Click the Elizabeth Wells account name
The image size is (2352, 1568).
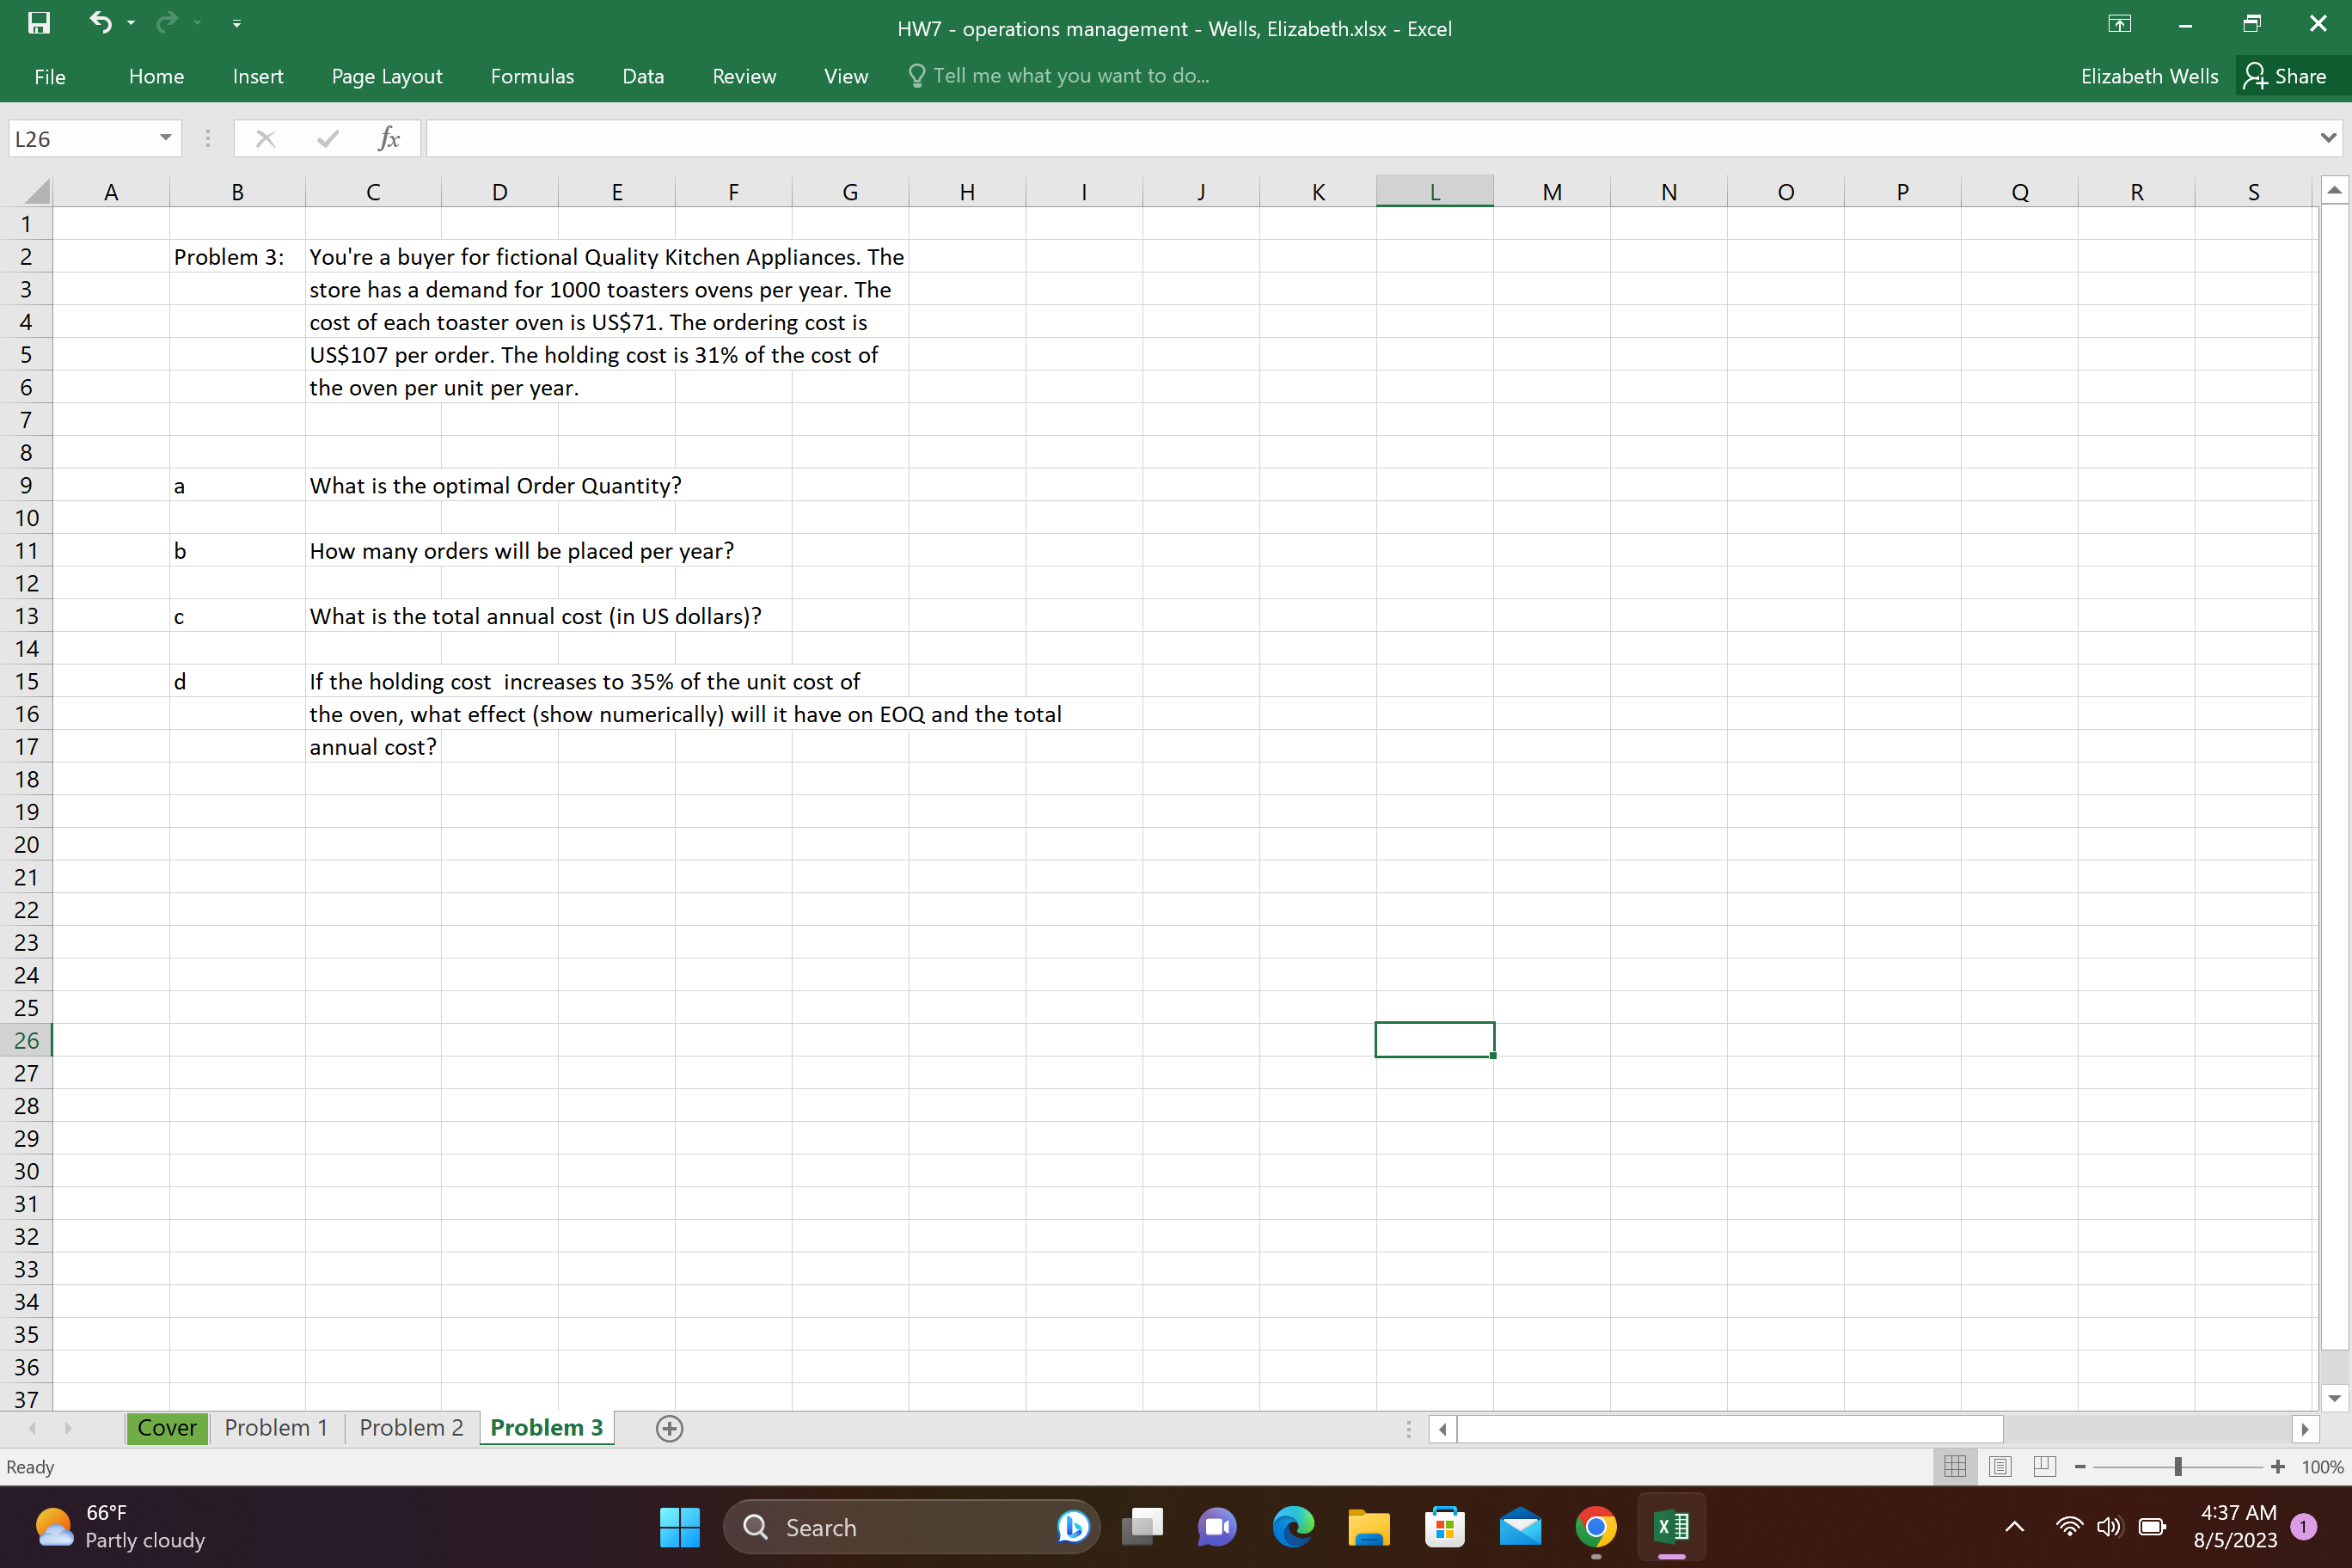(x=2149, y=77)
